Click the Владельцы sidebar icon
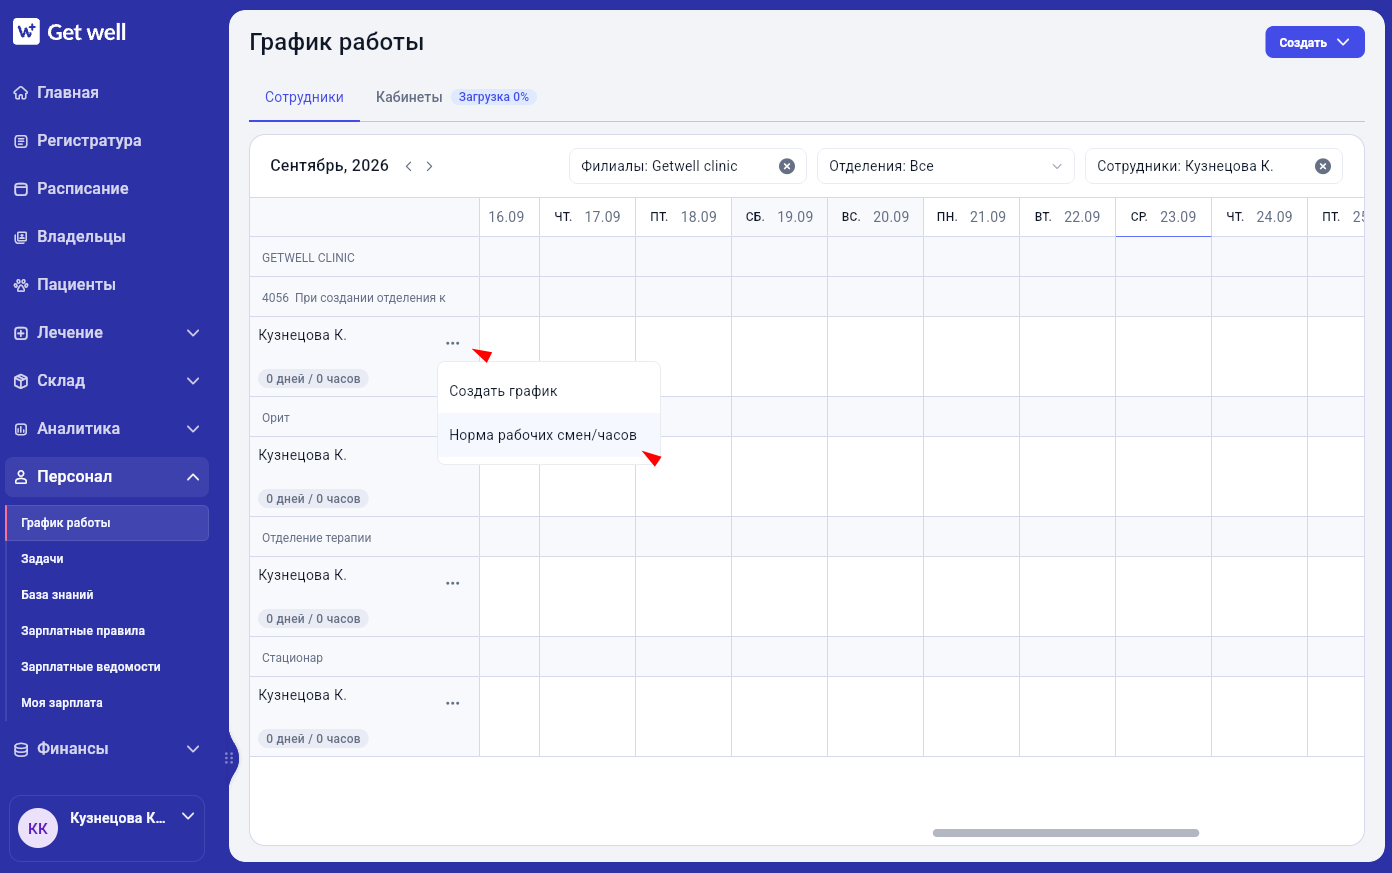 tap(20, 237)
